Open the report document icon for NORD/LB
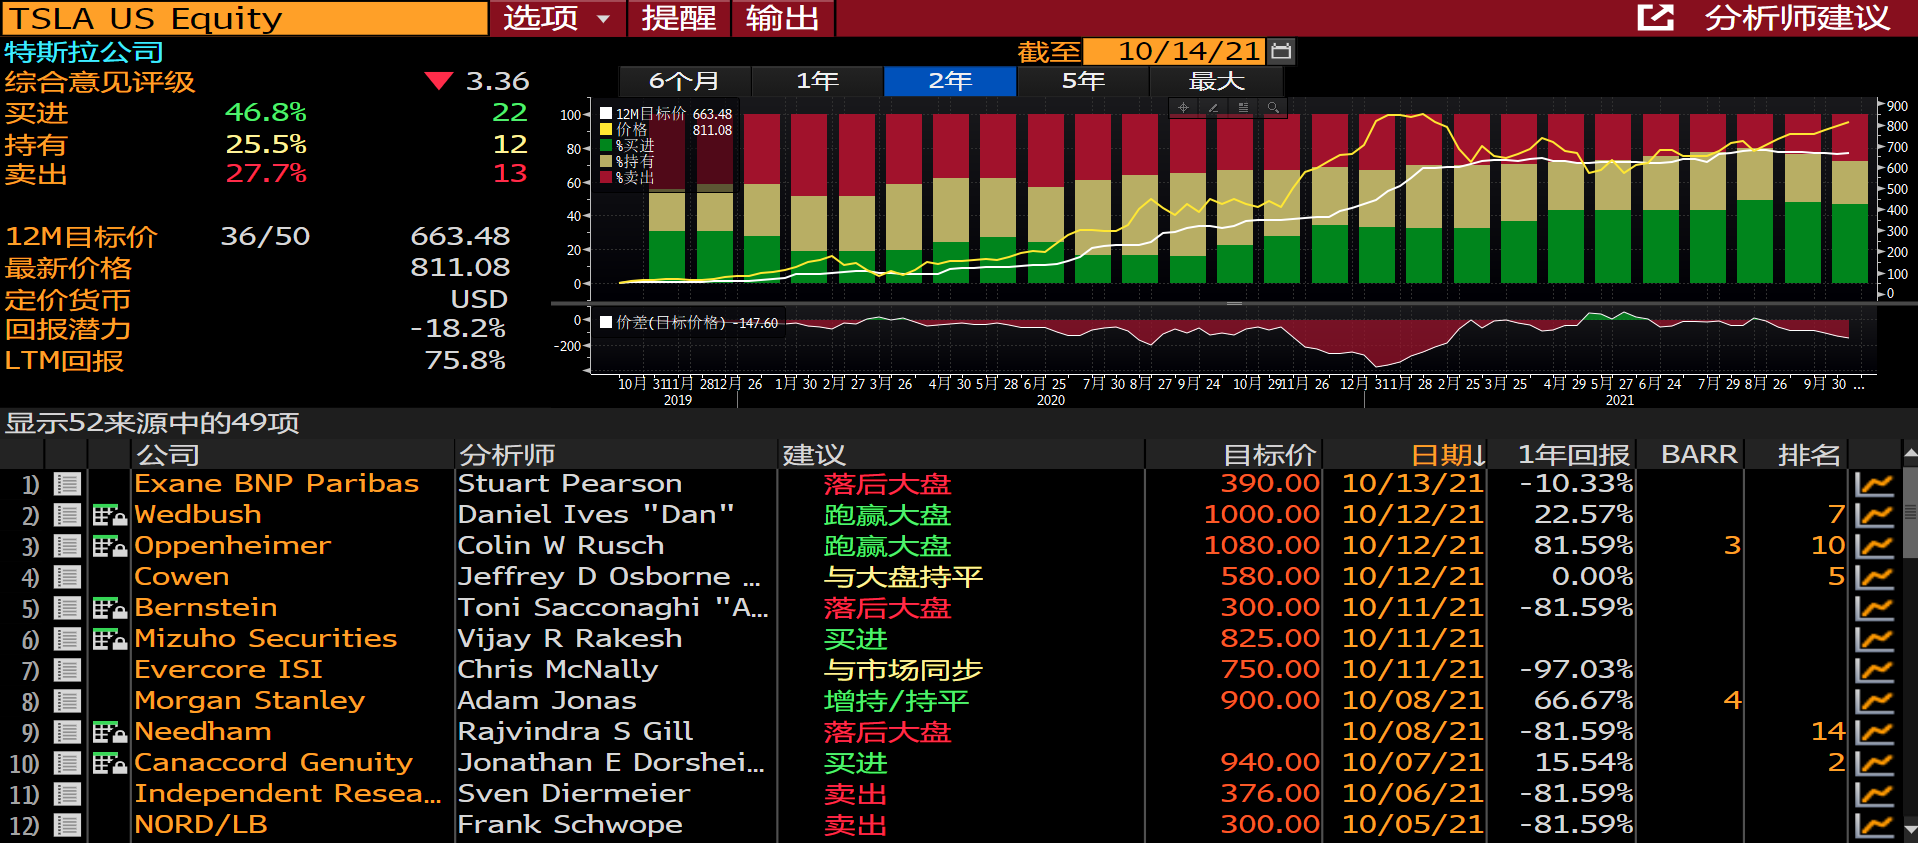Screen dimensions: 1918x843 pyautogui.click(x=67, y=825)
